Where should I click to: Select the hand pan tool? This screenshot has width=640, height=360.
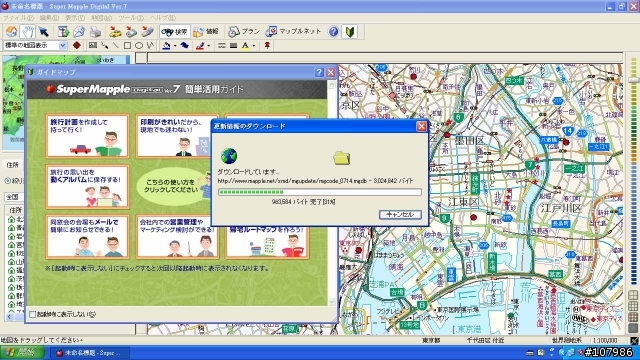[27, 31]
